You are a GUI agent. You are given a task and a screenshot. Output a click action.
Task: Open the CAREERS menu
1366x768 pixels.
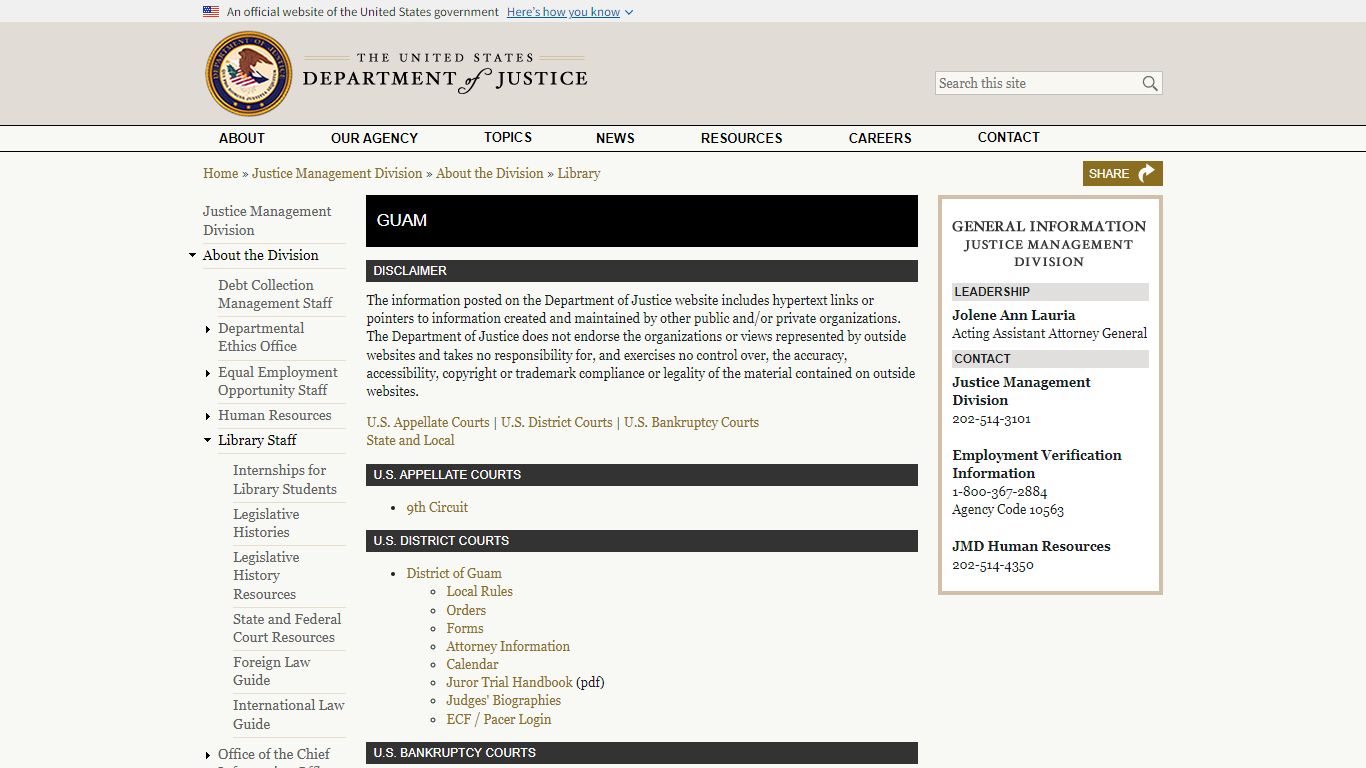tap(880, 138)
